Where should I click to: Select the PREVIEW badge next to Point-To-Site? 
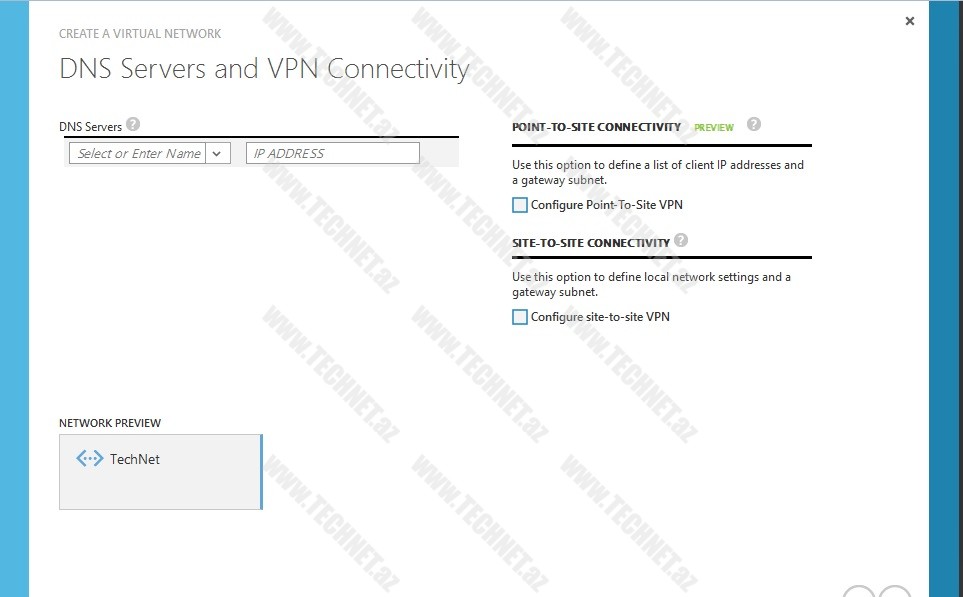pos(714,127)
